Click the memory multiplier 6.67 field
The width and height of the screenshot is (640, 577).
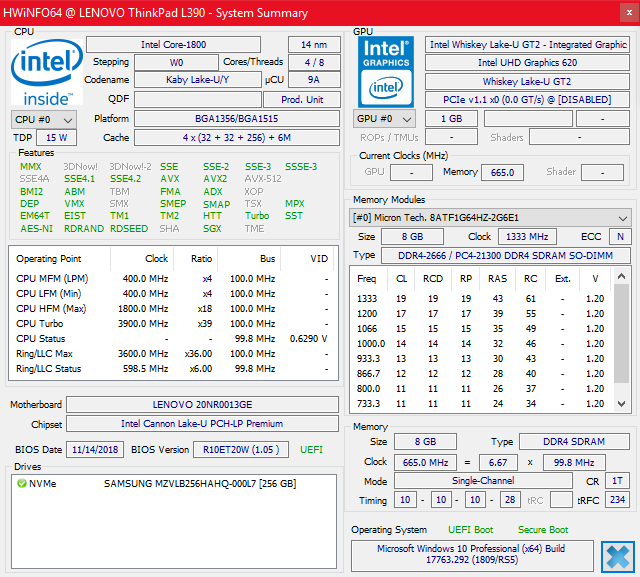tap(498, 462)
